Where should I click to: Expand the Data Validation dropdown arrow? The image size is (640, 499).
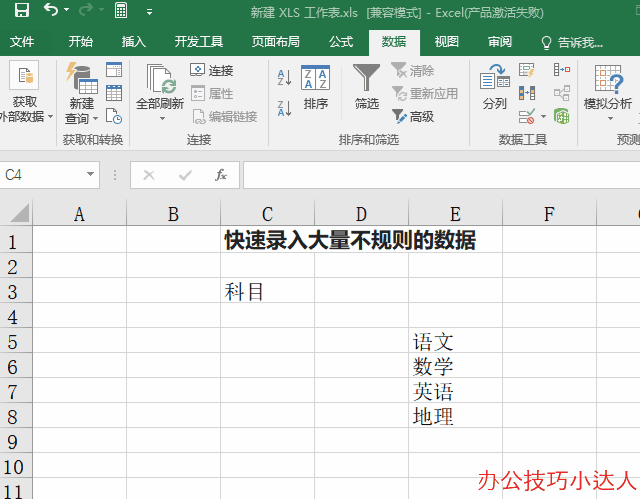543,117
